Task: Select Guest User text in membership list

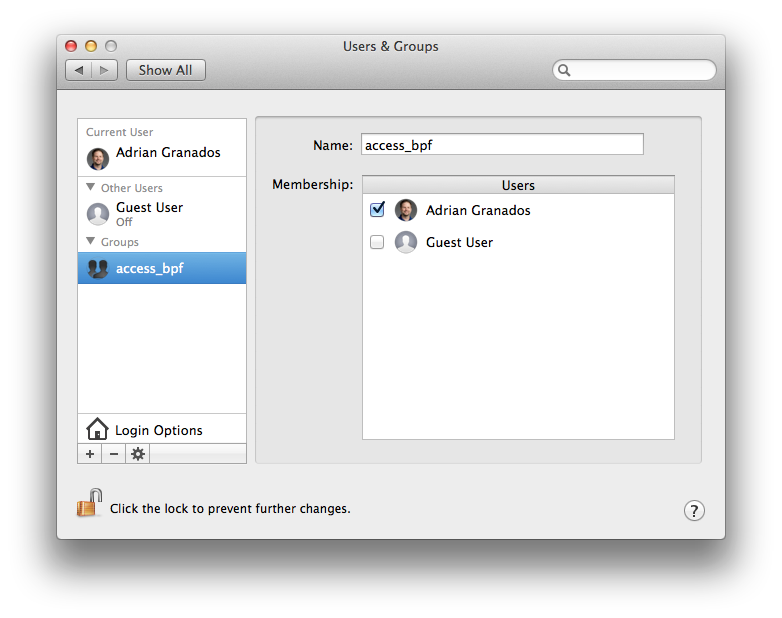Action: pyautogui.click(x=459, y=242)
